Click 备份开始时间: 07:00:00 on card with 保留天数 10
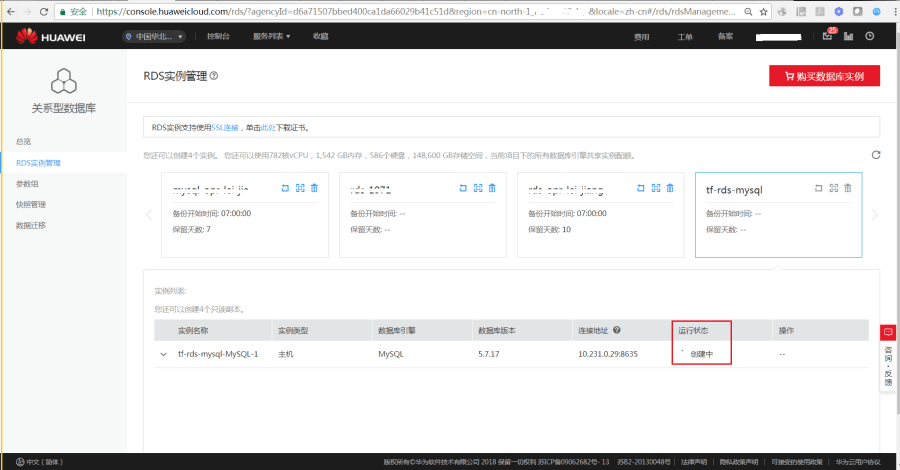Image resolution: width=900 pixels, height=470 pixels. pyautogui.click(x=567, y=213)
